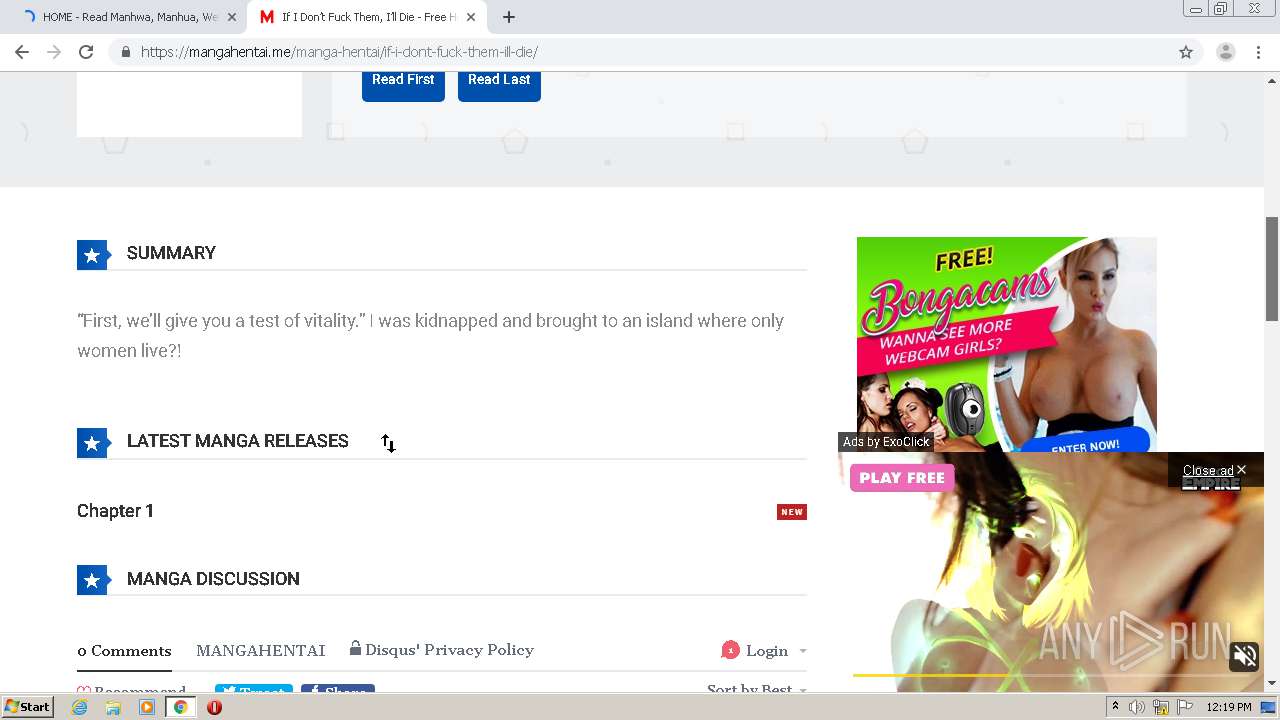
Task: Open the Chrome profile avatar
Action: coord(1225,52)
